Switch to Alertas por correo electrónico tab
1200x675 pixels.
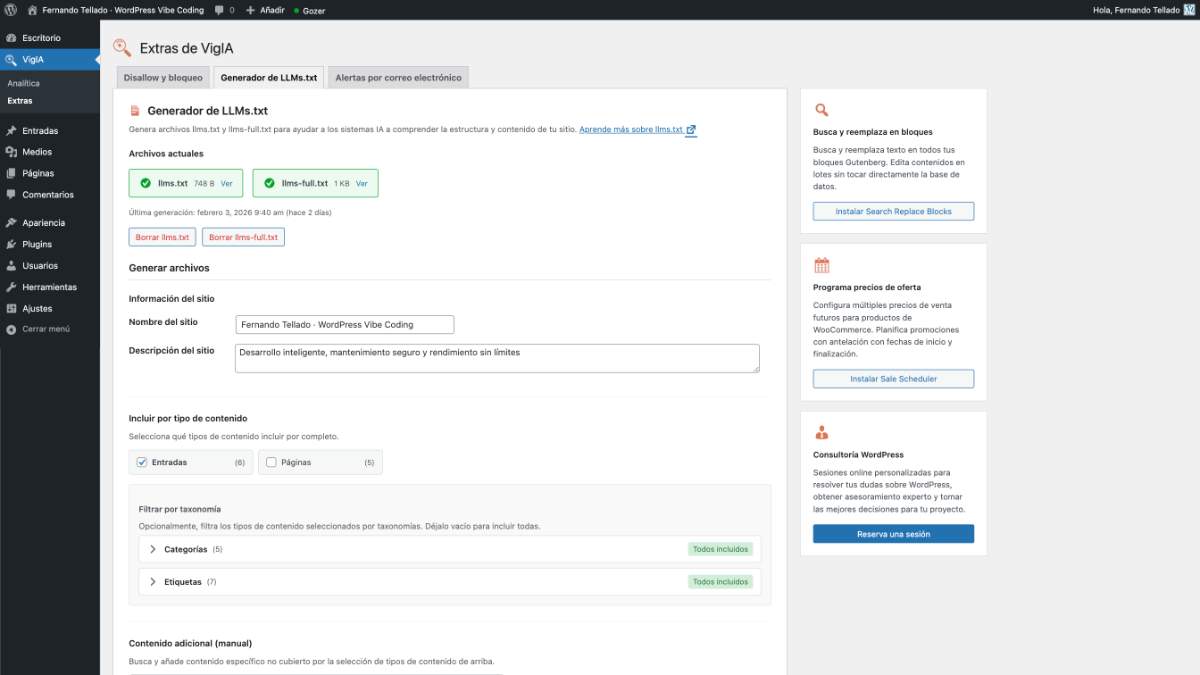pos(398,77)
